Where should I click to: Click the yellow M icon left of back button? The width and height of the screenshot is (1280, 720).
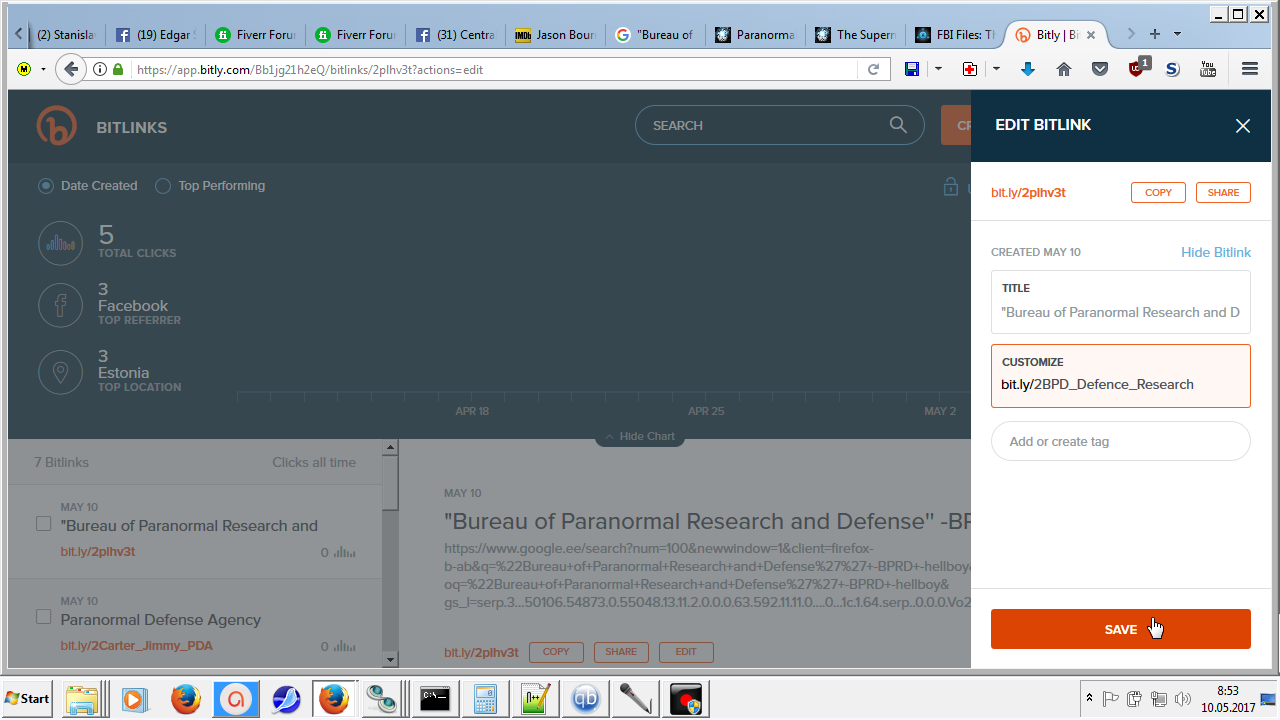click(x=24, y=69)
